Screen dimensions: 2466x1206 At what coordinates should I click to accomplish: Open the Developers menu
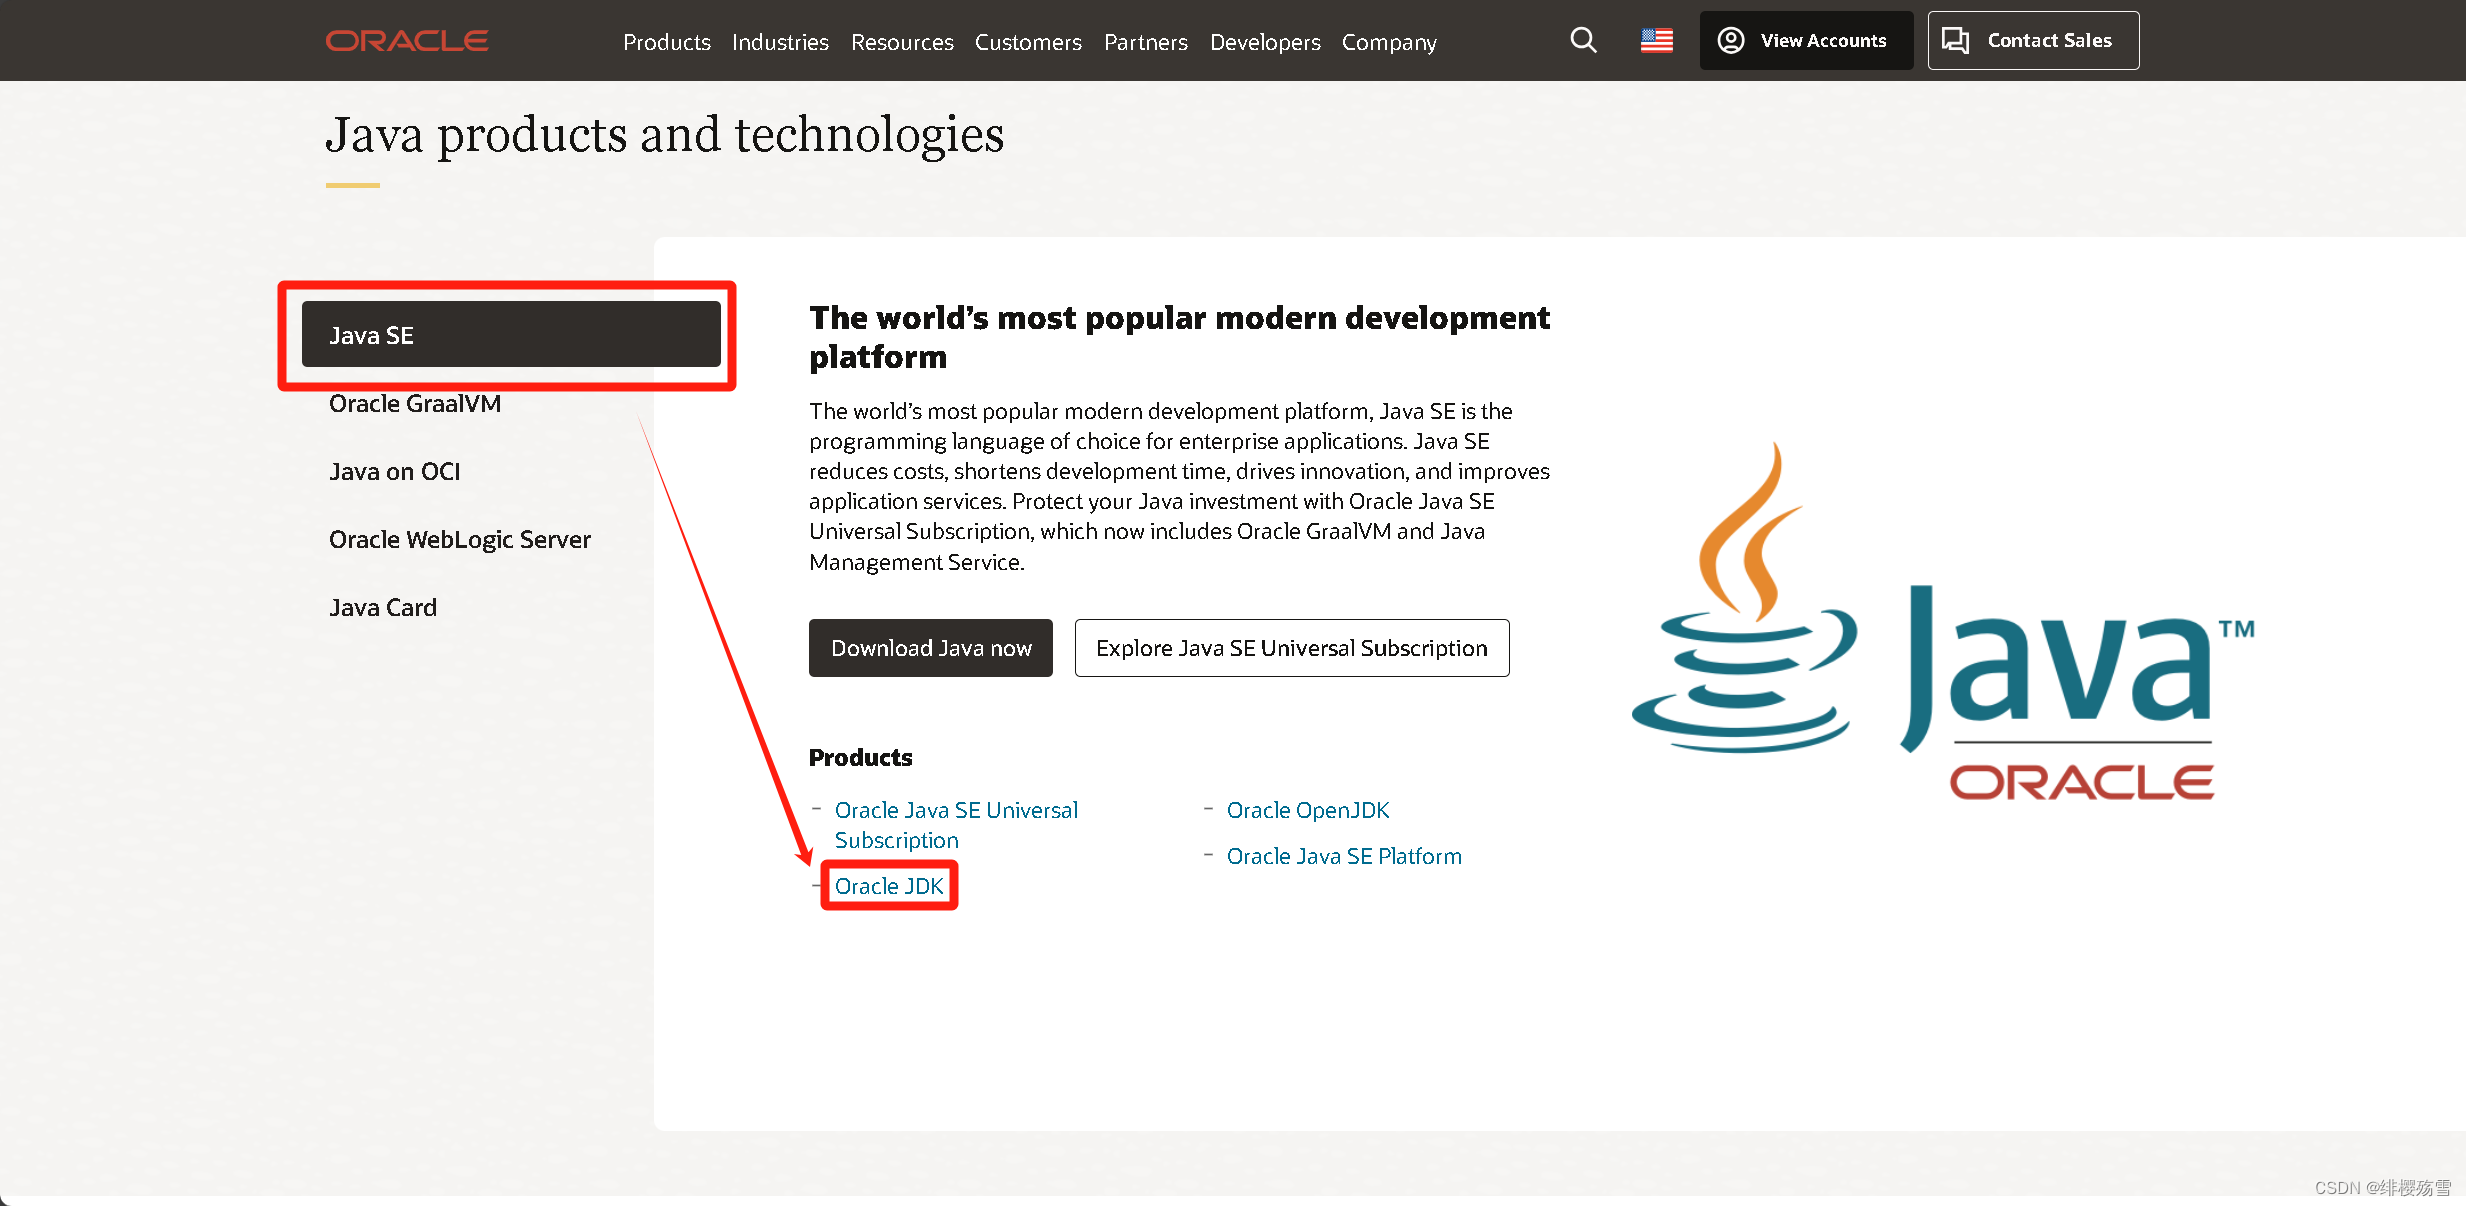pos(1265,42)
